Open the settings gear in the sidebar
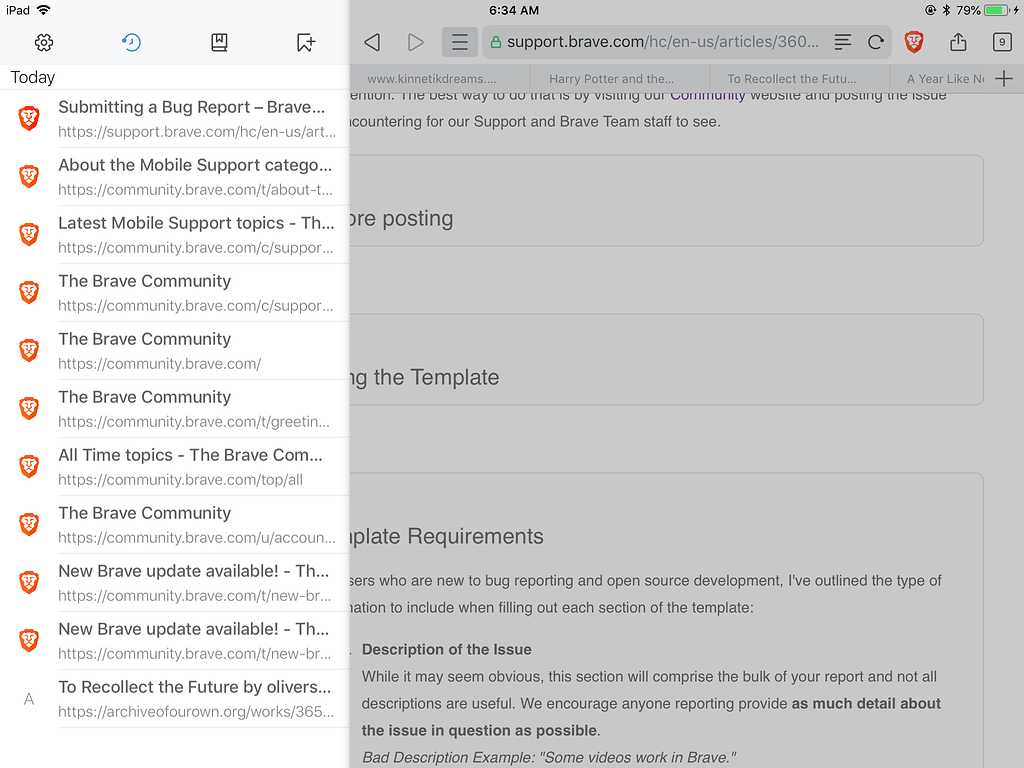Viewport: 1024px width, 768px height. pyautogui.click(x=44, y=42)
